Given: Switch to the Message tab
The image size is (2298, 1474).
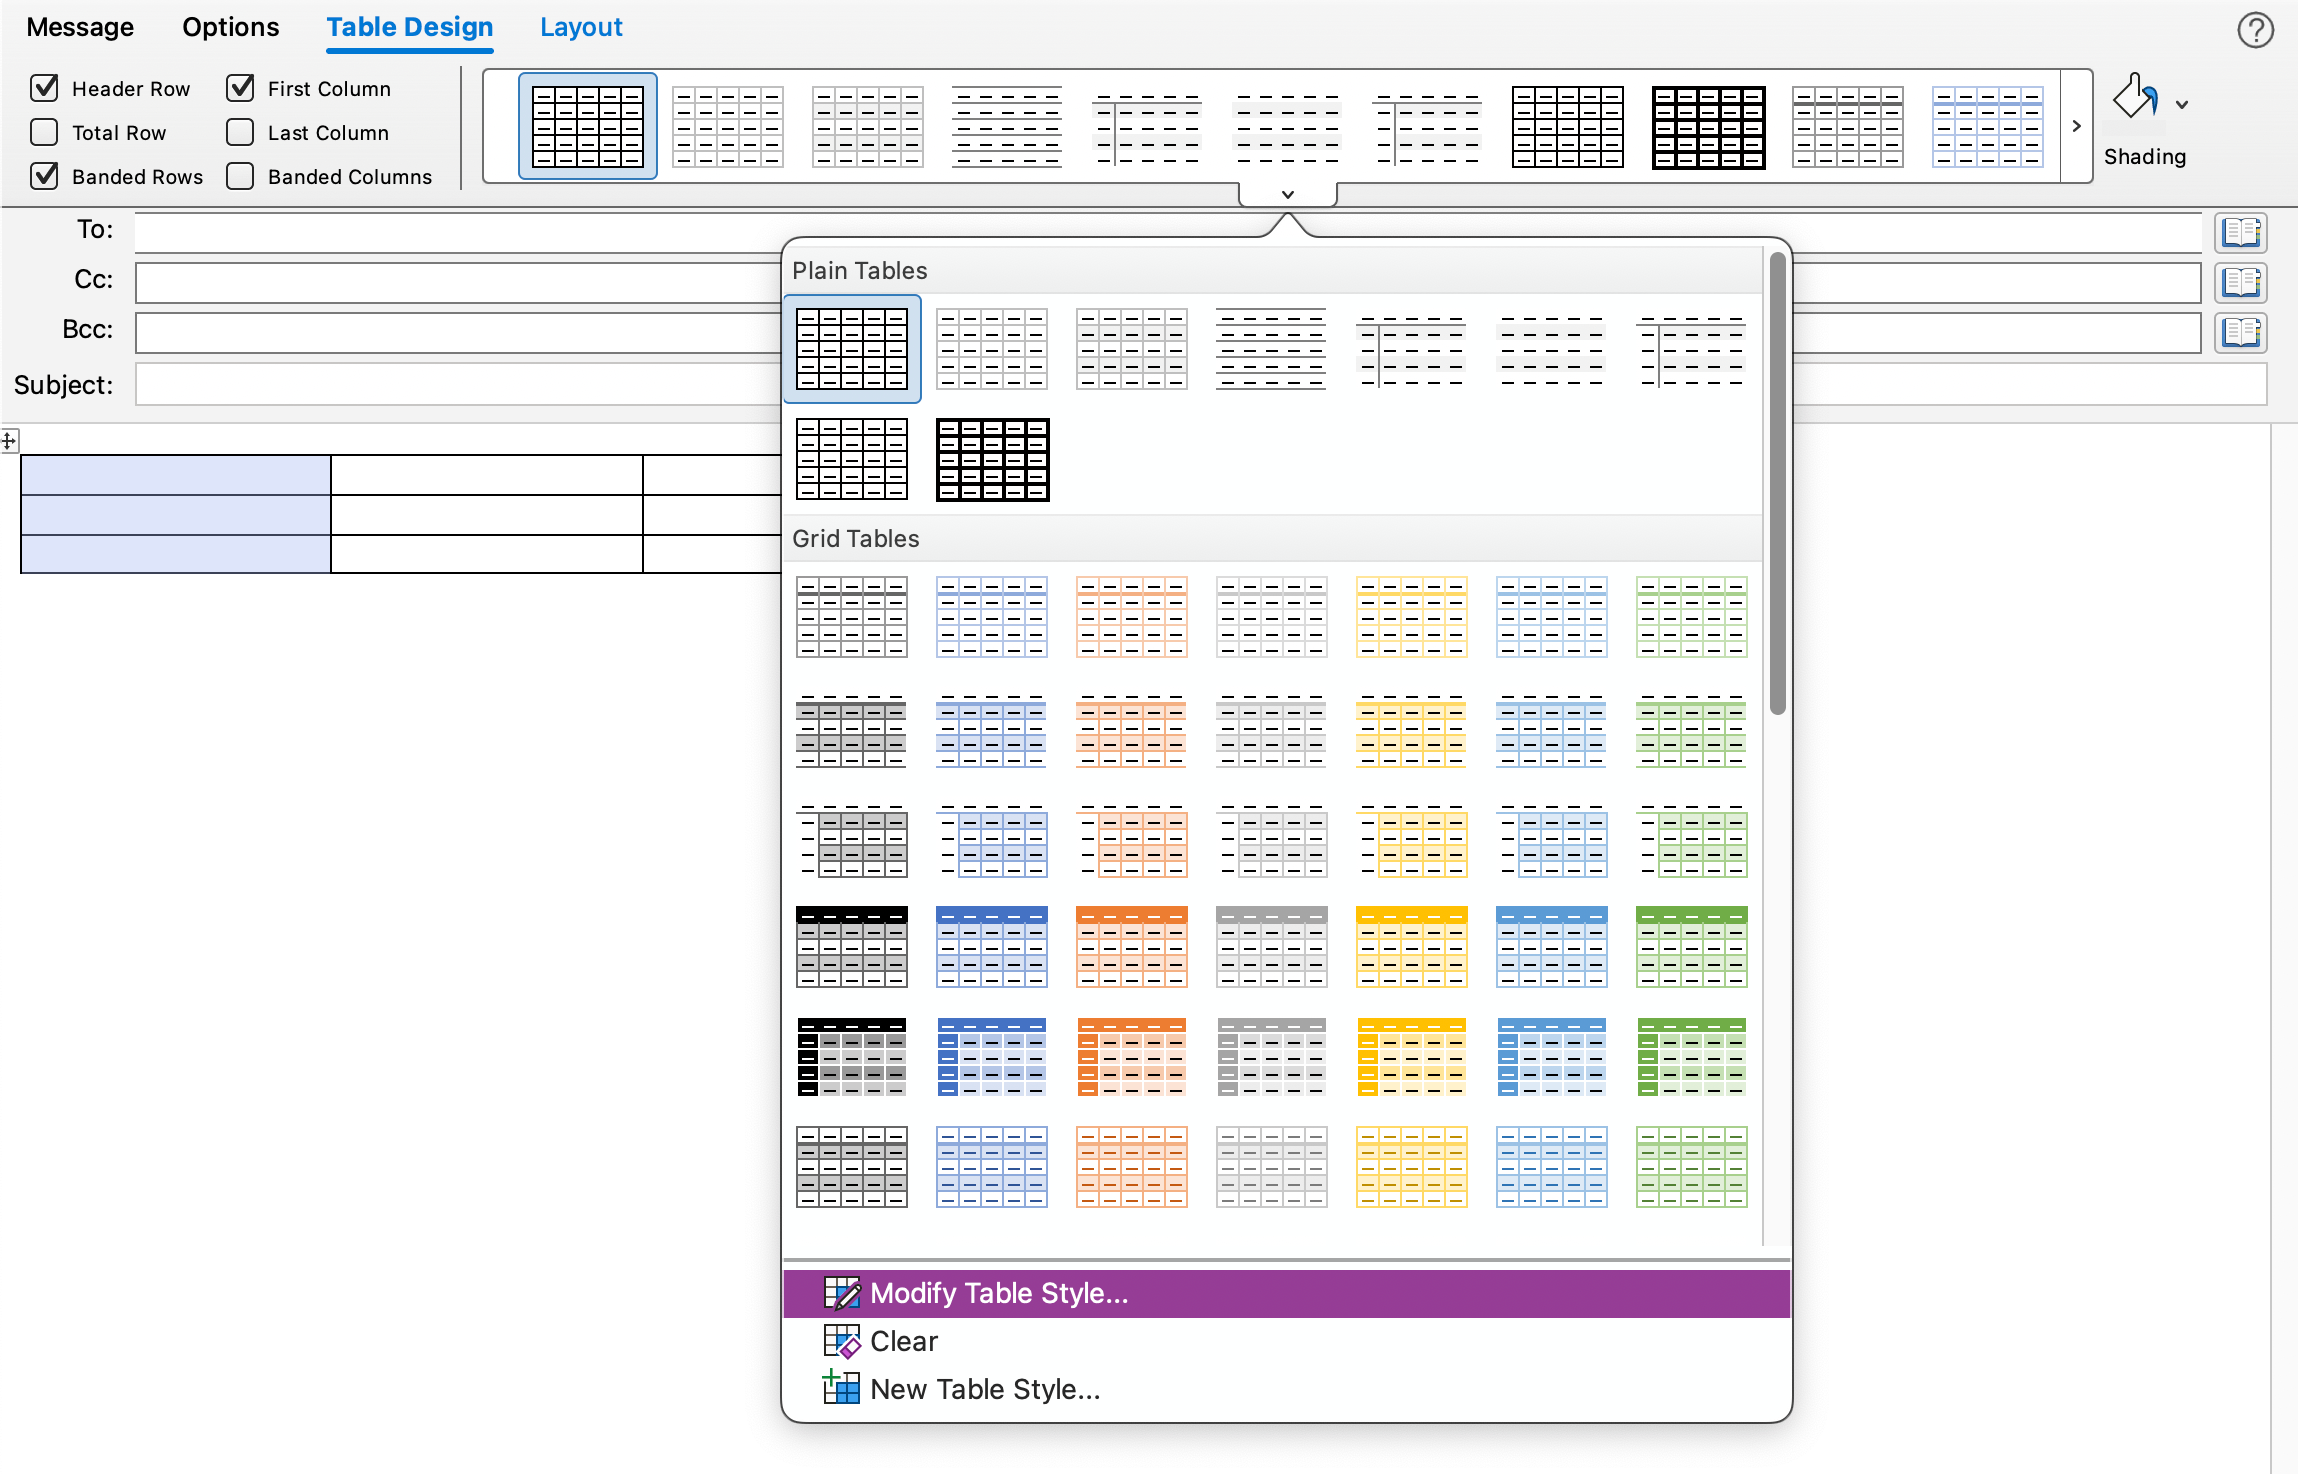Looking at the screenshot, I should pyautogui.click(x=80, y=27).
